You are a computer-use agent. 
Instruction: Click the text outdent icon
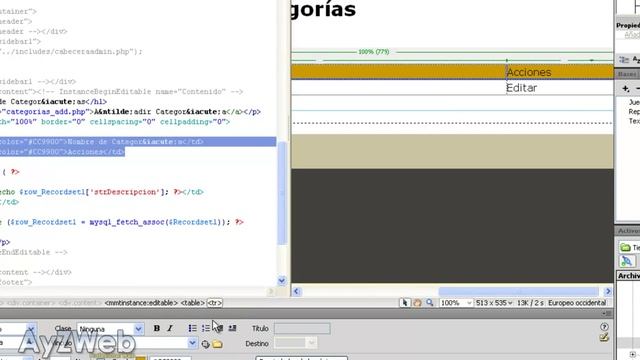click(219, 328)
